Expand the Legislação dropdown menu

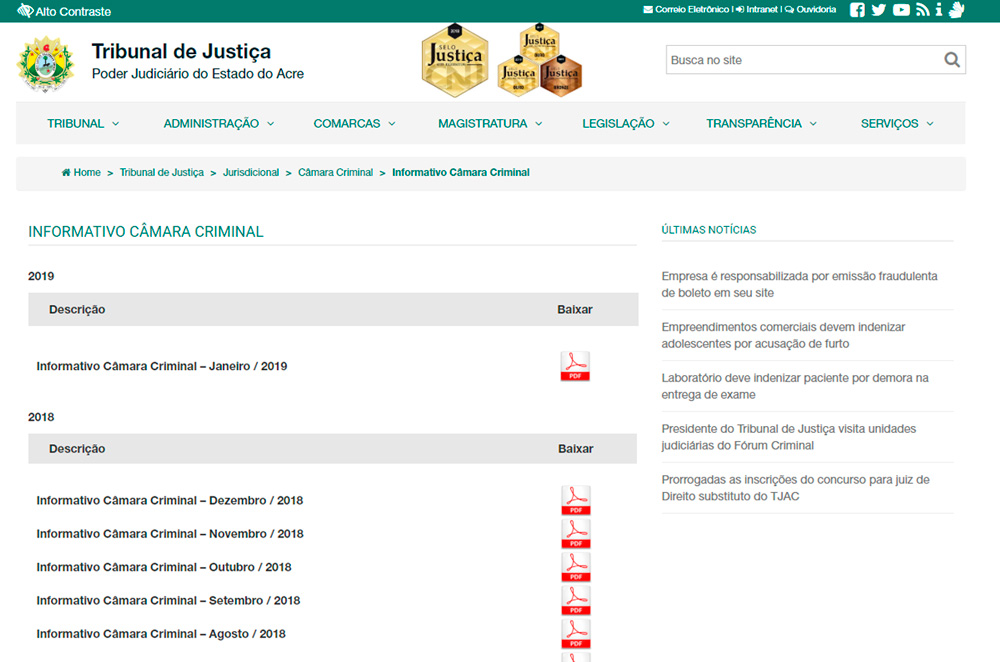pyautogui.click(x=625, y=124)
